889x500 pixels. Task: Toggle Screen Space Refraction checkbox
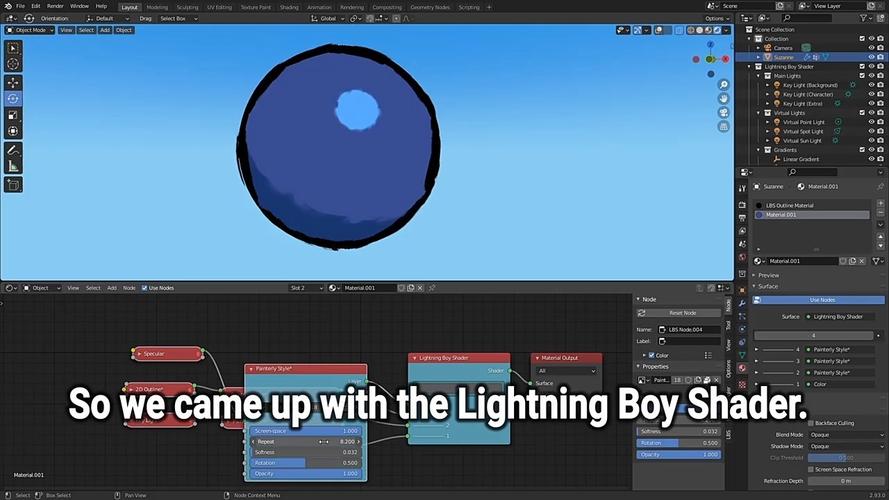click(811, 469)
